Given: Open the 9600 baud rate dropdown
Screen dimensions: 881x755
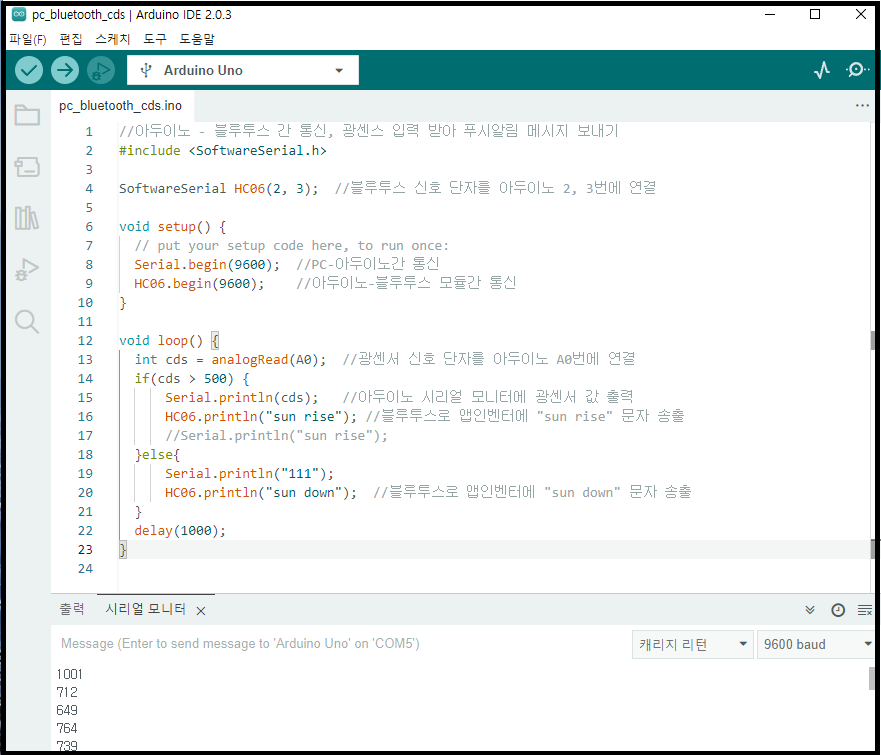Looking at the screenshot, I should tap(818, 644).
